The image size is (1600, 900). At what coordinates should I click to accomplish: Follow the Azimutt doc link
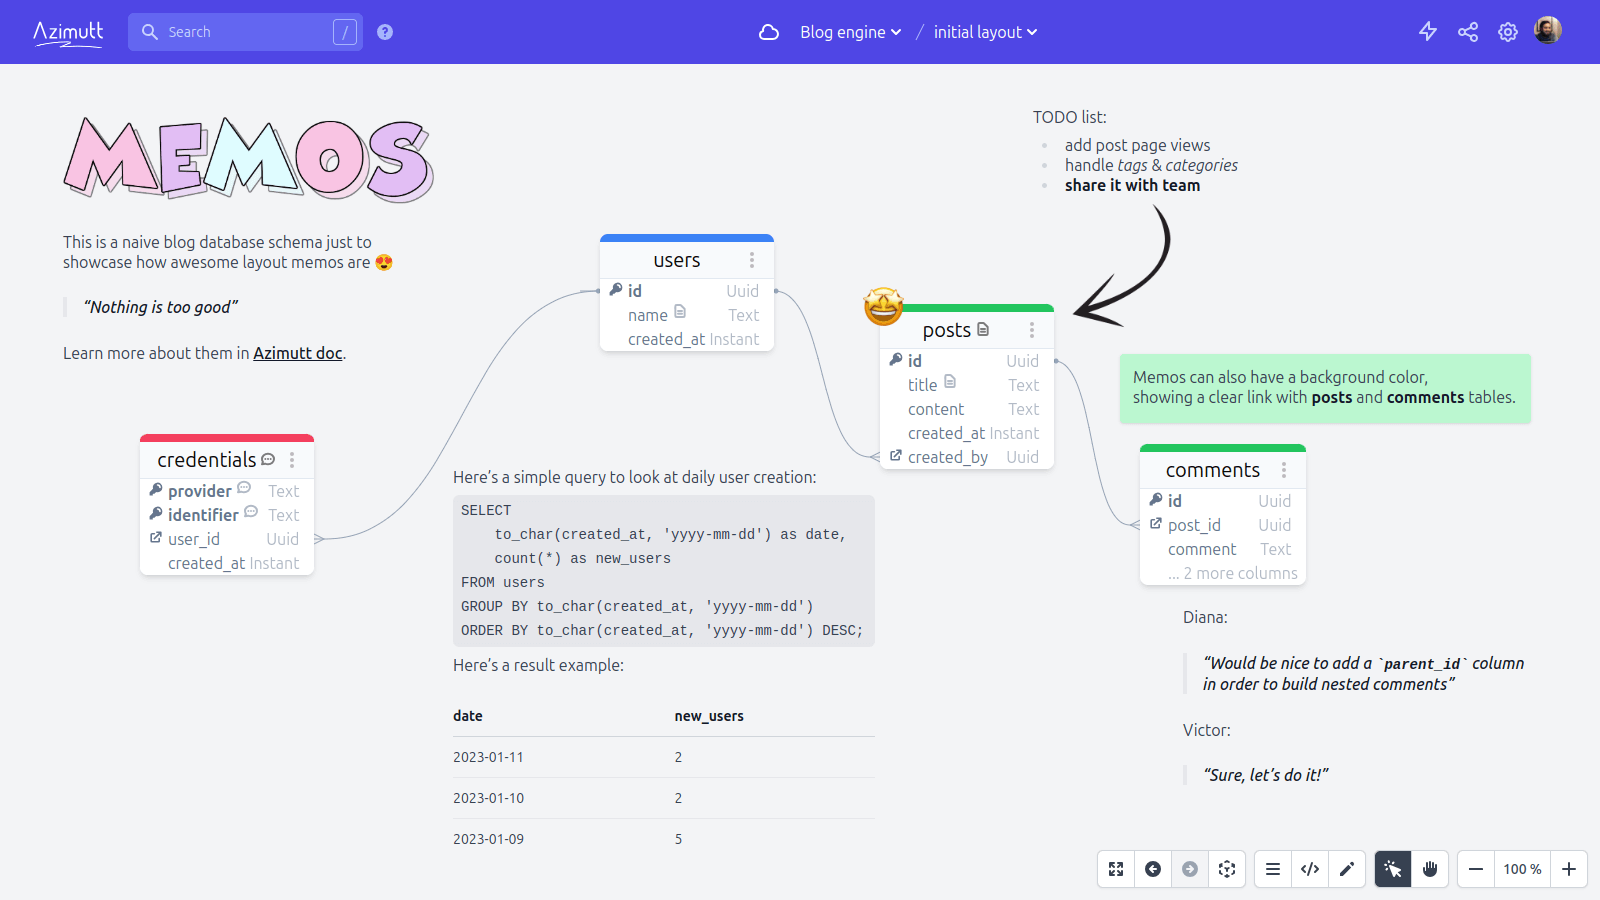click(297, 353)
